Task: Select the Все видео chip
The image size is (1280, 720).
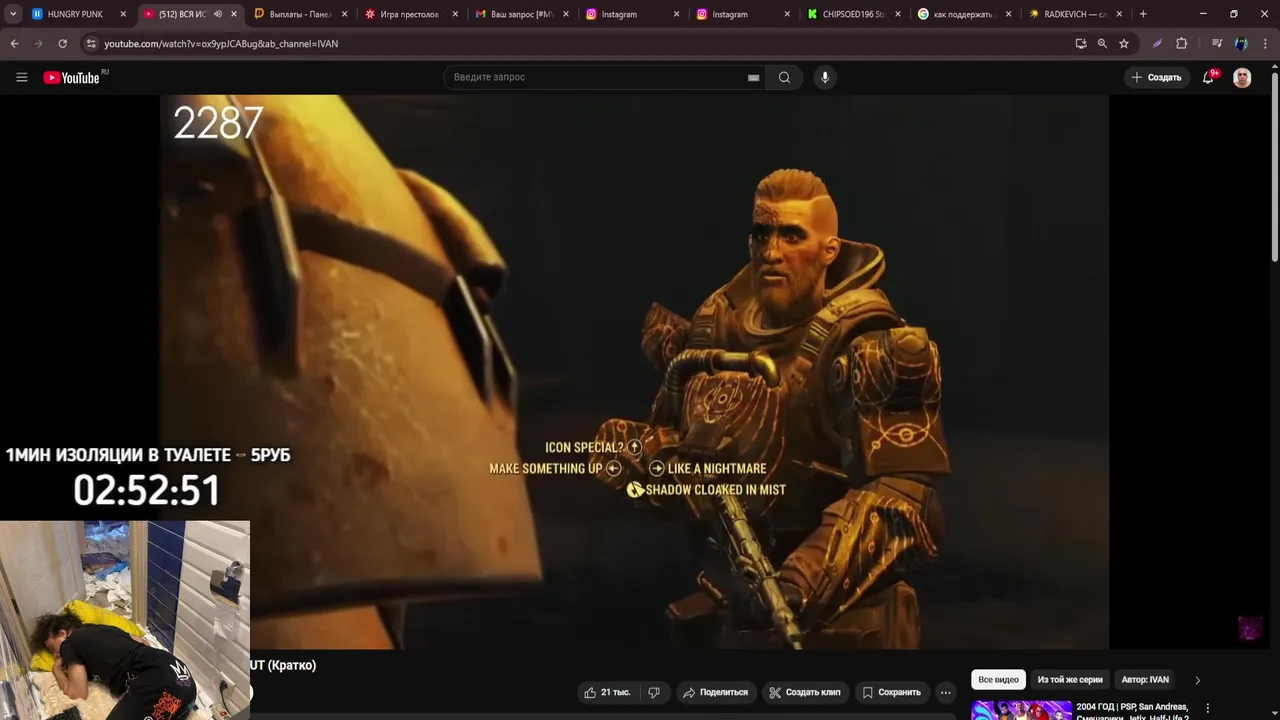Action: pos(998,680)
